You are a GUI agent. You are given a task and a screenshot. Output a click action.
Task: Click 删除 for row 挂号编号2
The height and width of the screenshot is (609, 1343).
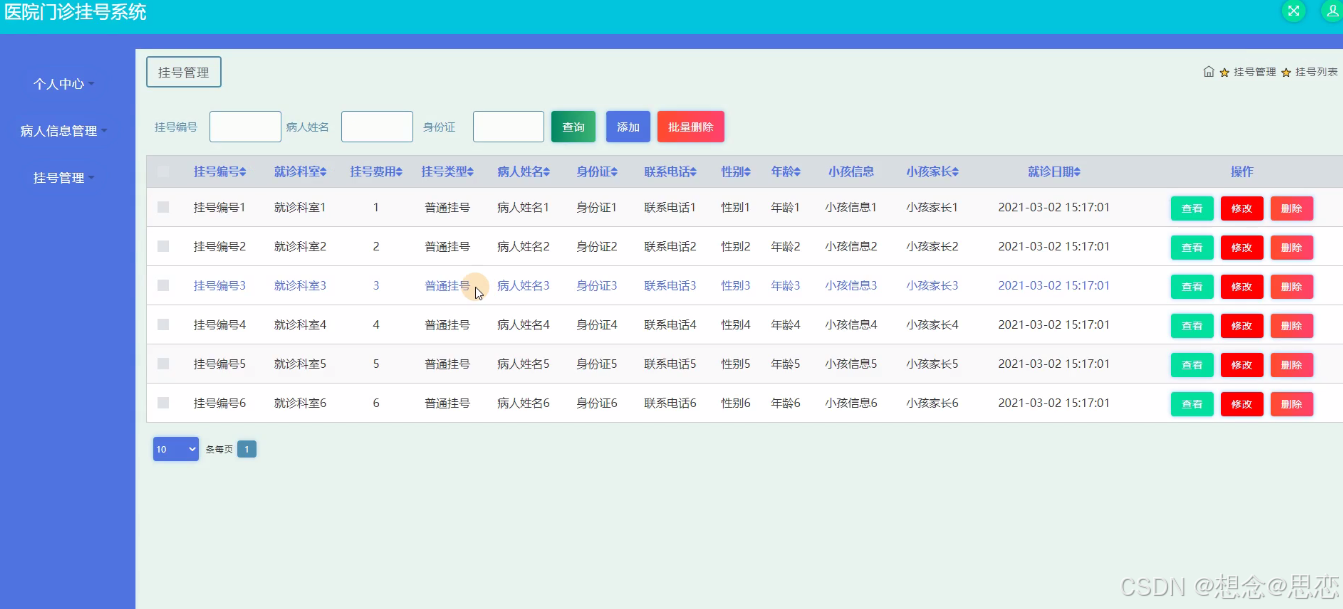point(1292,247)
